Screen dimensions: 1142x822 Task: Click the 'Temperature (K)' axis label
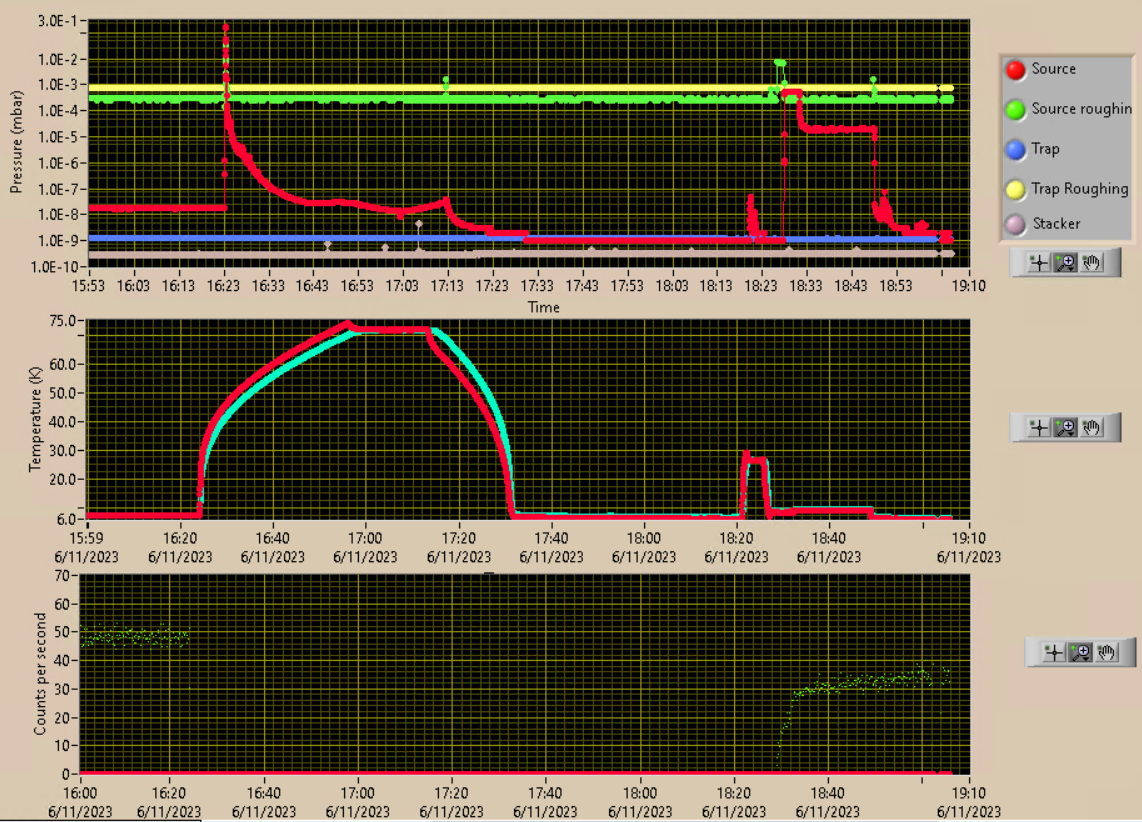[x=35, y=419]
